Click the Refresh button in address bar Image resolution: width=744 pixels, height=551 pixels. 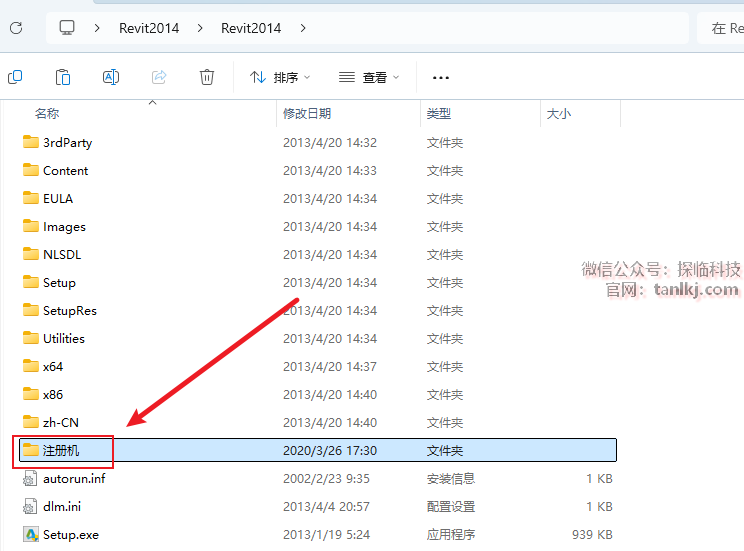point(16,28)
